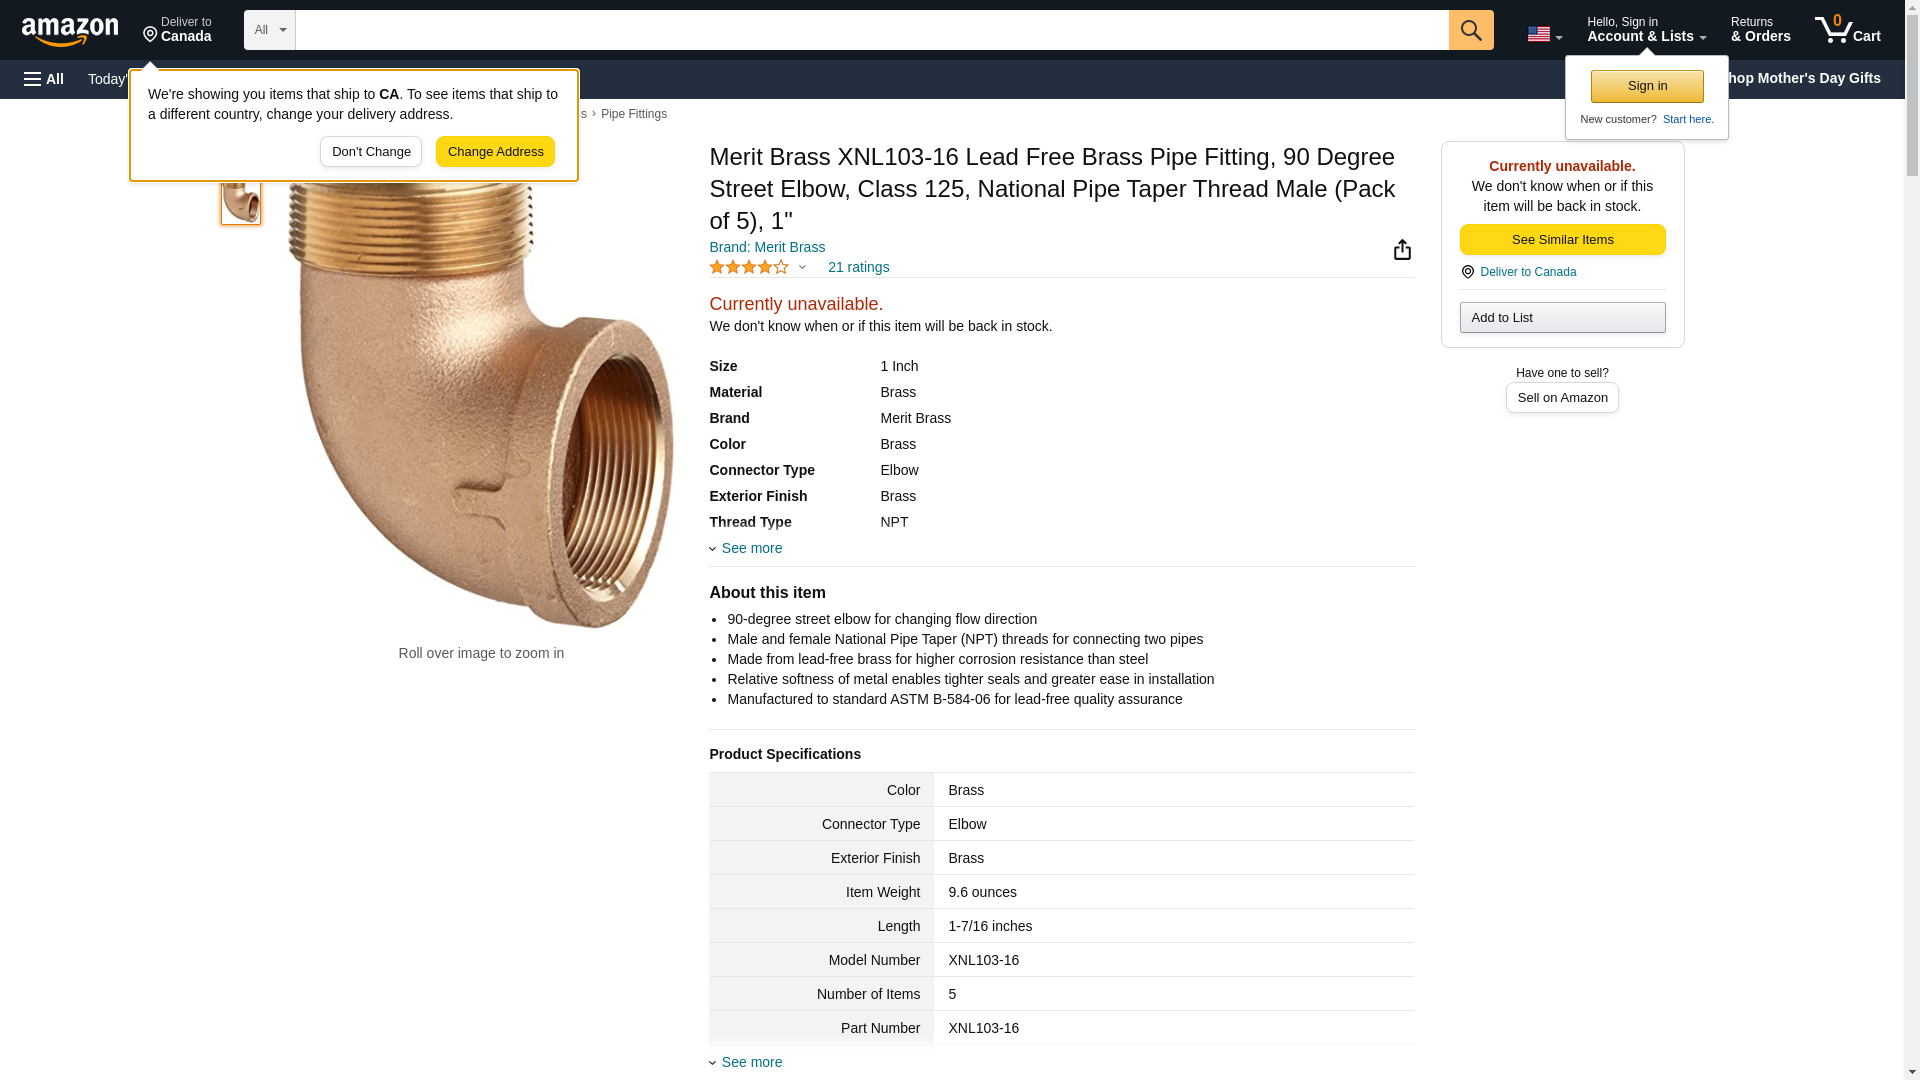Click the Amazon logo
This screenshot has height=1080, width=1920.
[x=70, y=31]
